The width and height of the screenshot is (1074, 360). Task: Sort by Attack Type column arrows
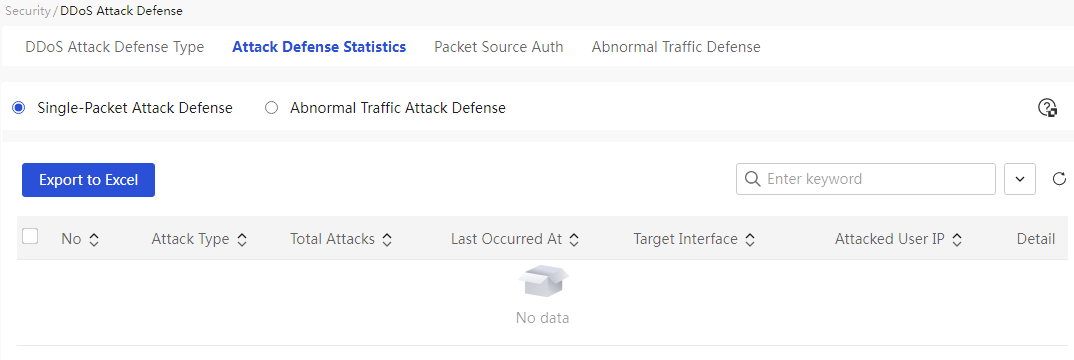coord(241,240)
